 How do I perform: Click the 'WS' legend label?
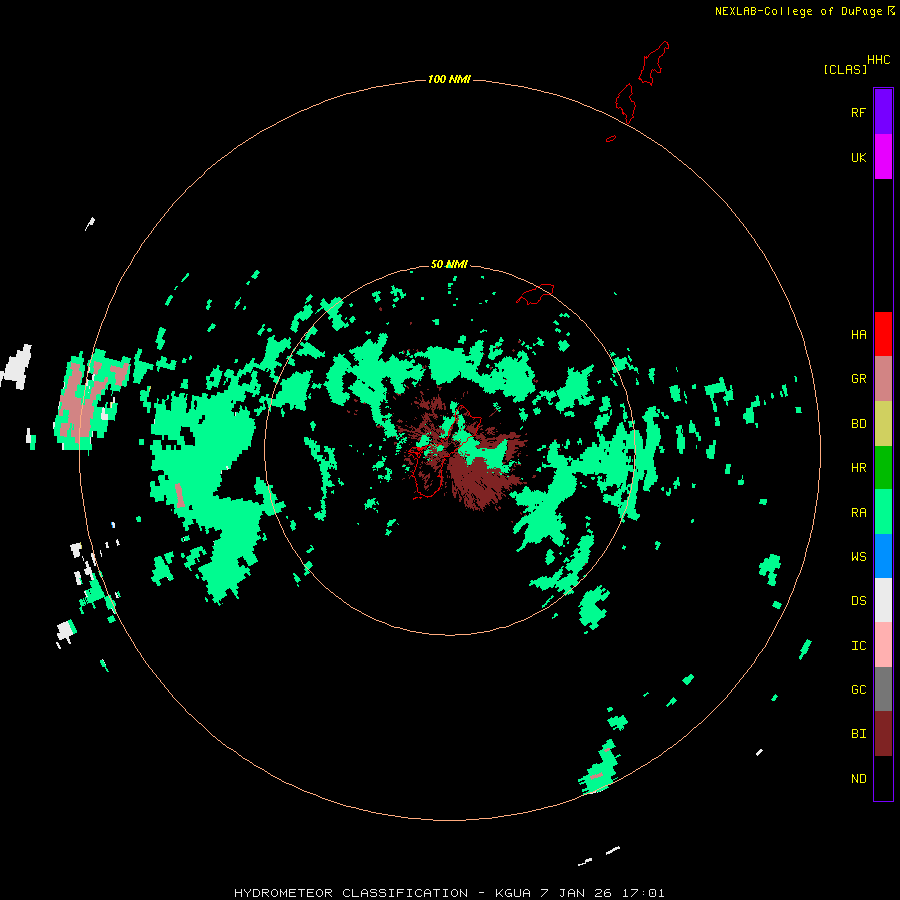tap(858, 557)
